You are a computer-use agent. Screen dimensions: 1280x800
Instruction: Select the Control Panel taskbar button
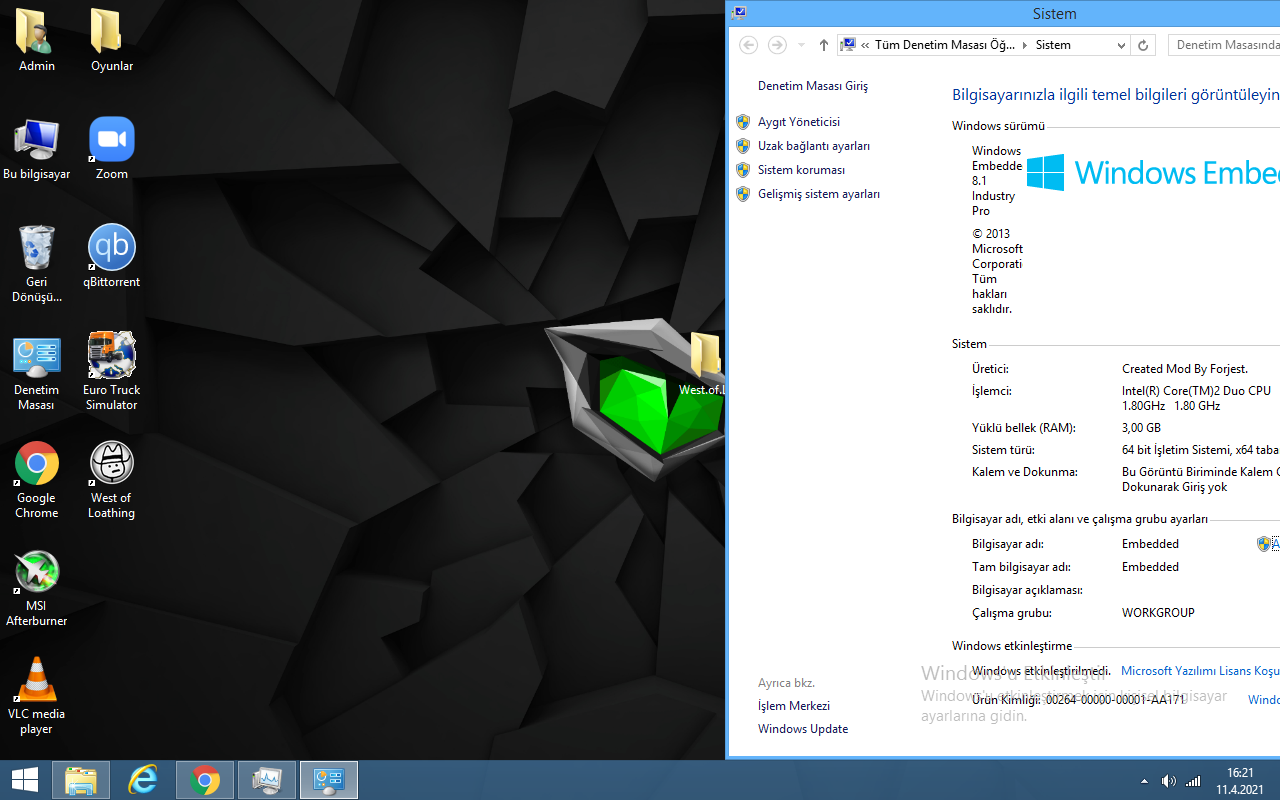click(329, 780)
